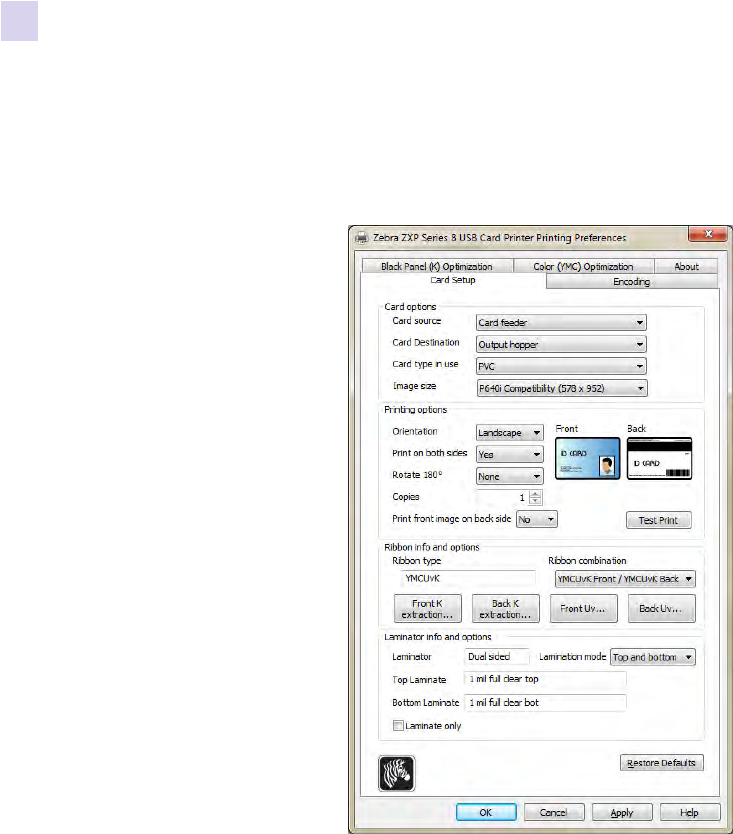
Task: Click the Back card preview thumbnail
Action: [x=659, y=458]
